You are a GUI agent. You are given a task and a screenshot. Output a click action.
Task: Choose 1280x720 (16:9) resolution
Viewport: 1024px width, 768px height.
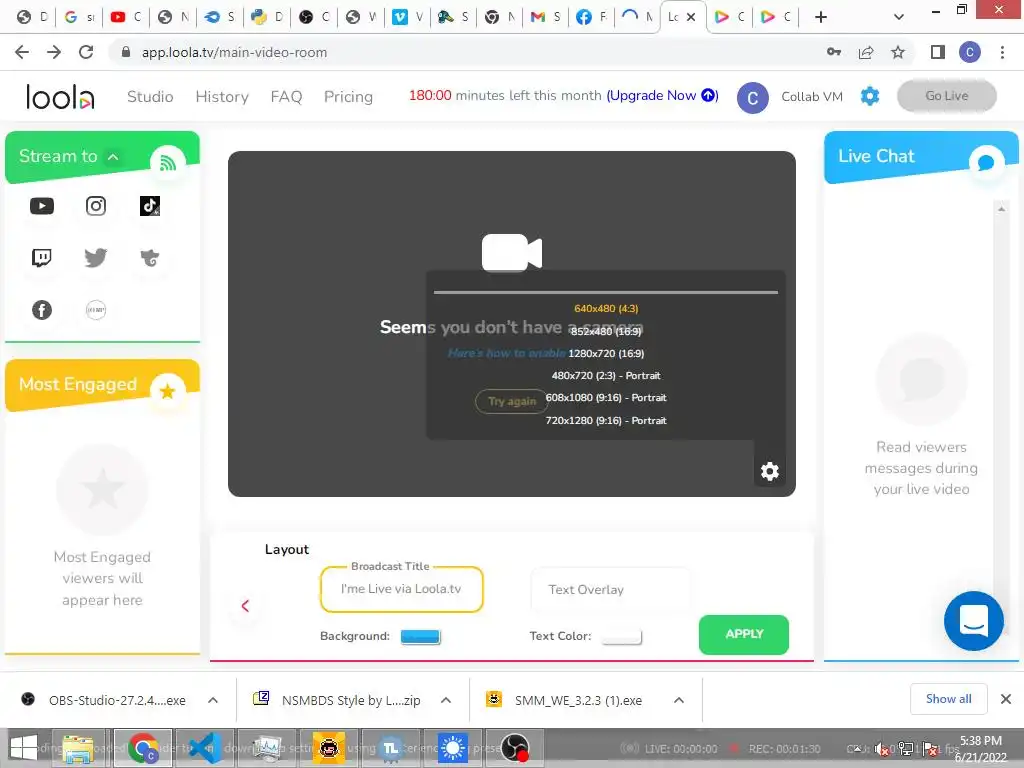[x=606, y=353]
